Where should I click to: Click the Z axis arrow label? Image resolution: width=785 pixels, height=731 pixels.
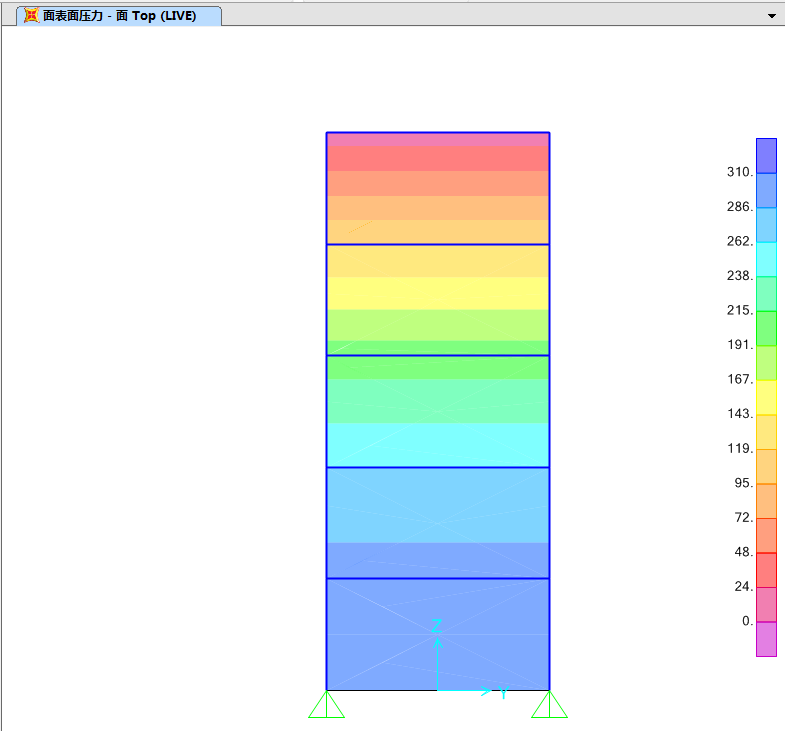click(x=436, y=626)
